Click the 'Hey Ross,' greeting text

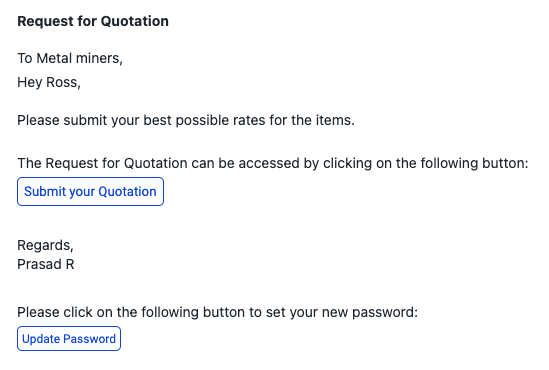tap(49, 82)
